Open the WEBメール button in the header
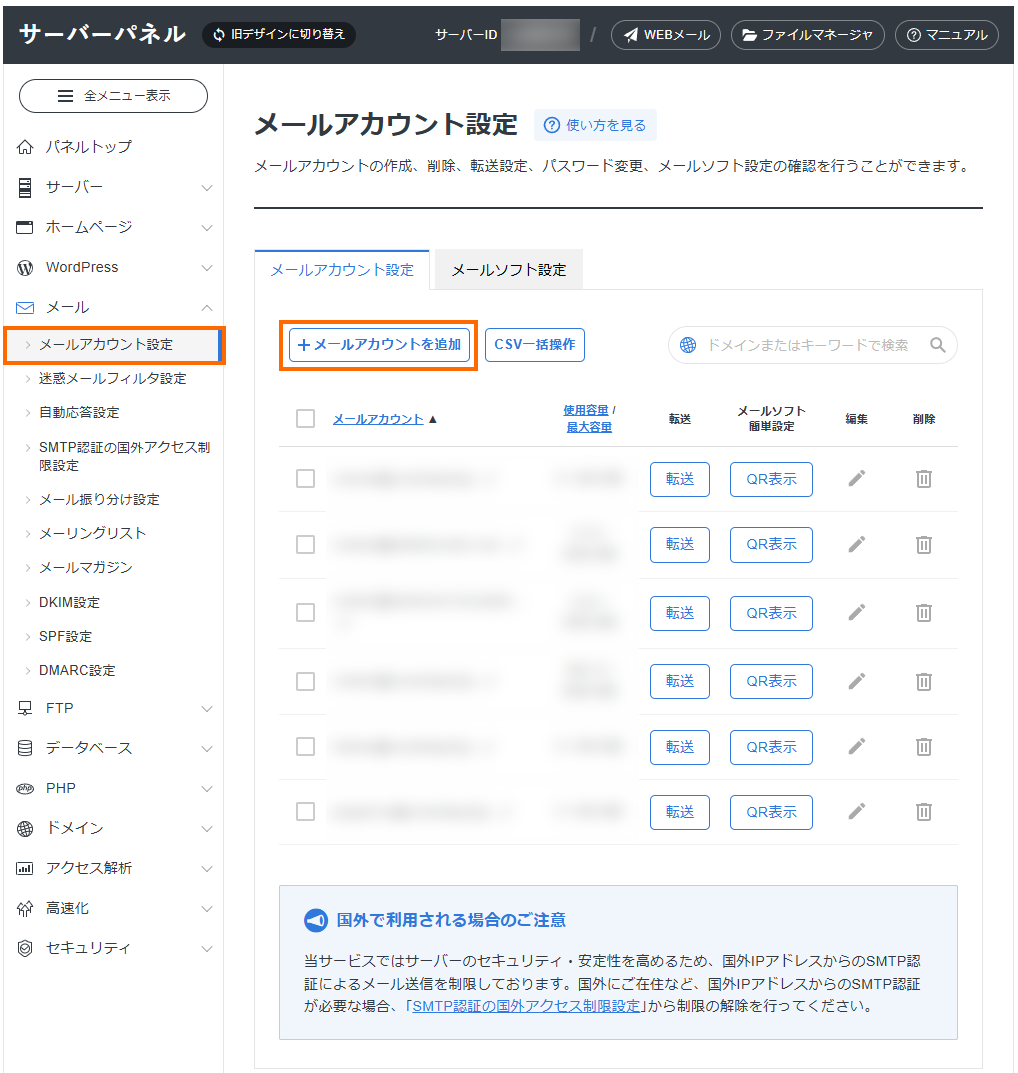The image size is (1018, 1073). 666,35
